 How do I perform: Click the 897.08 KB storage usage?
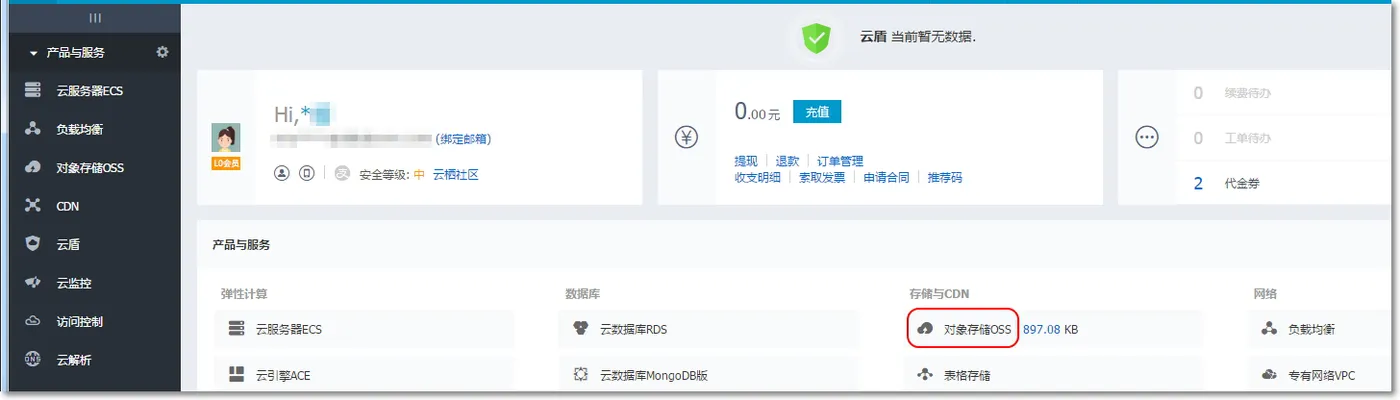tap(1050, 329)
